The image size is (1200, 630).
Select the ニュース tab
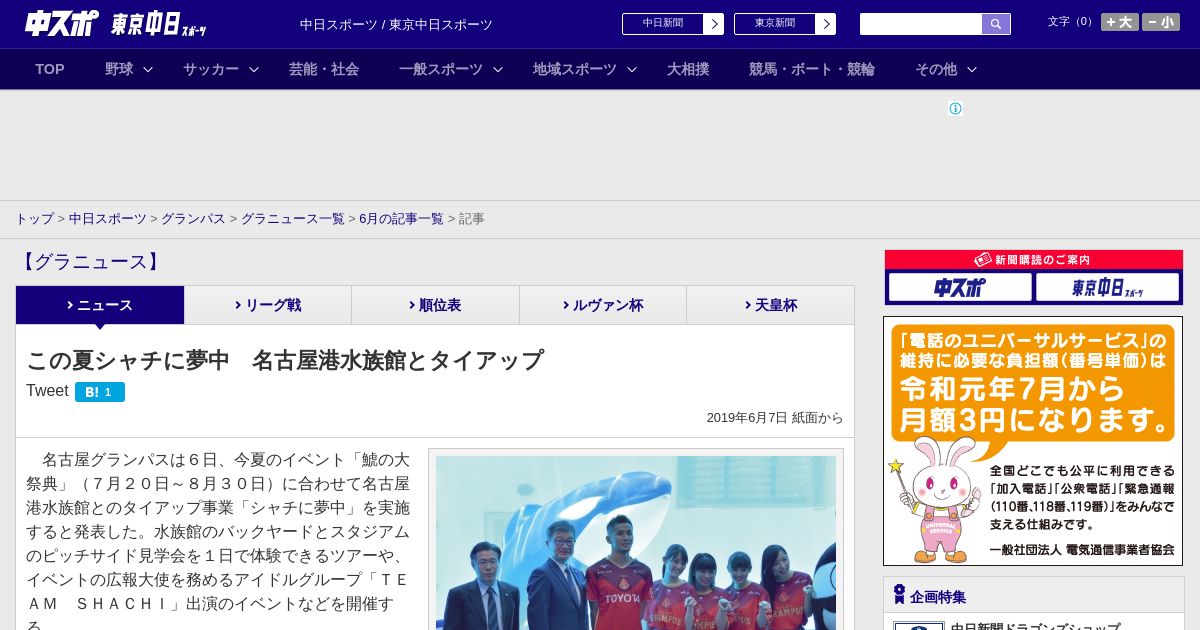coord(100,305)
